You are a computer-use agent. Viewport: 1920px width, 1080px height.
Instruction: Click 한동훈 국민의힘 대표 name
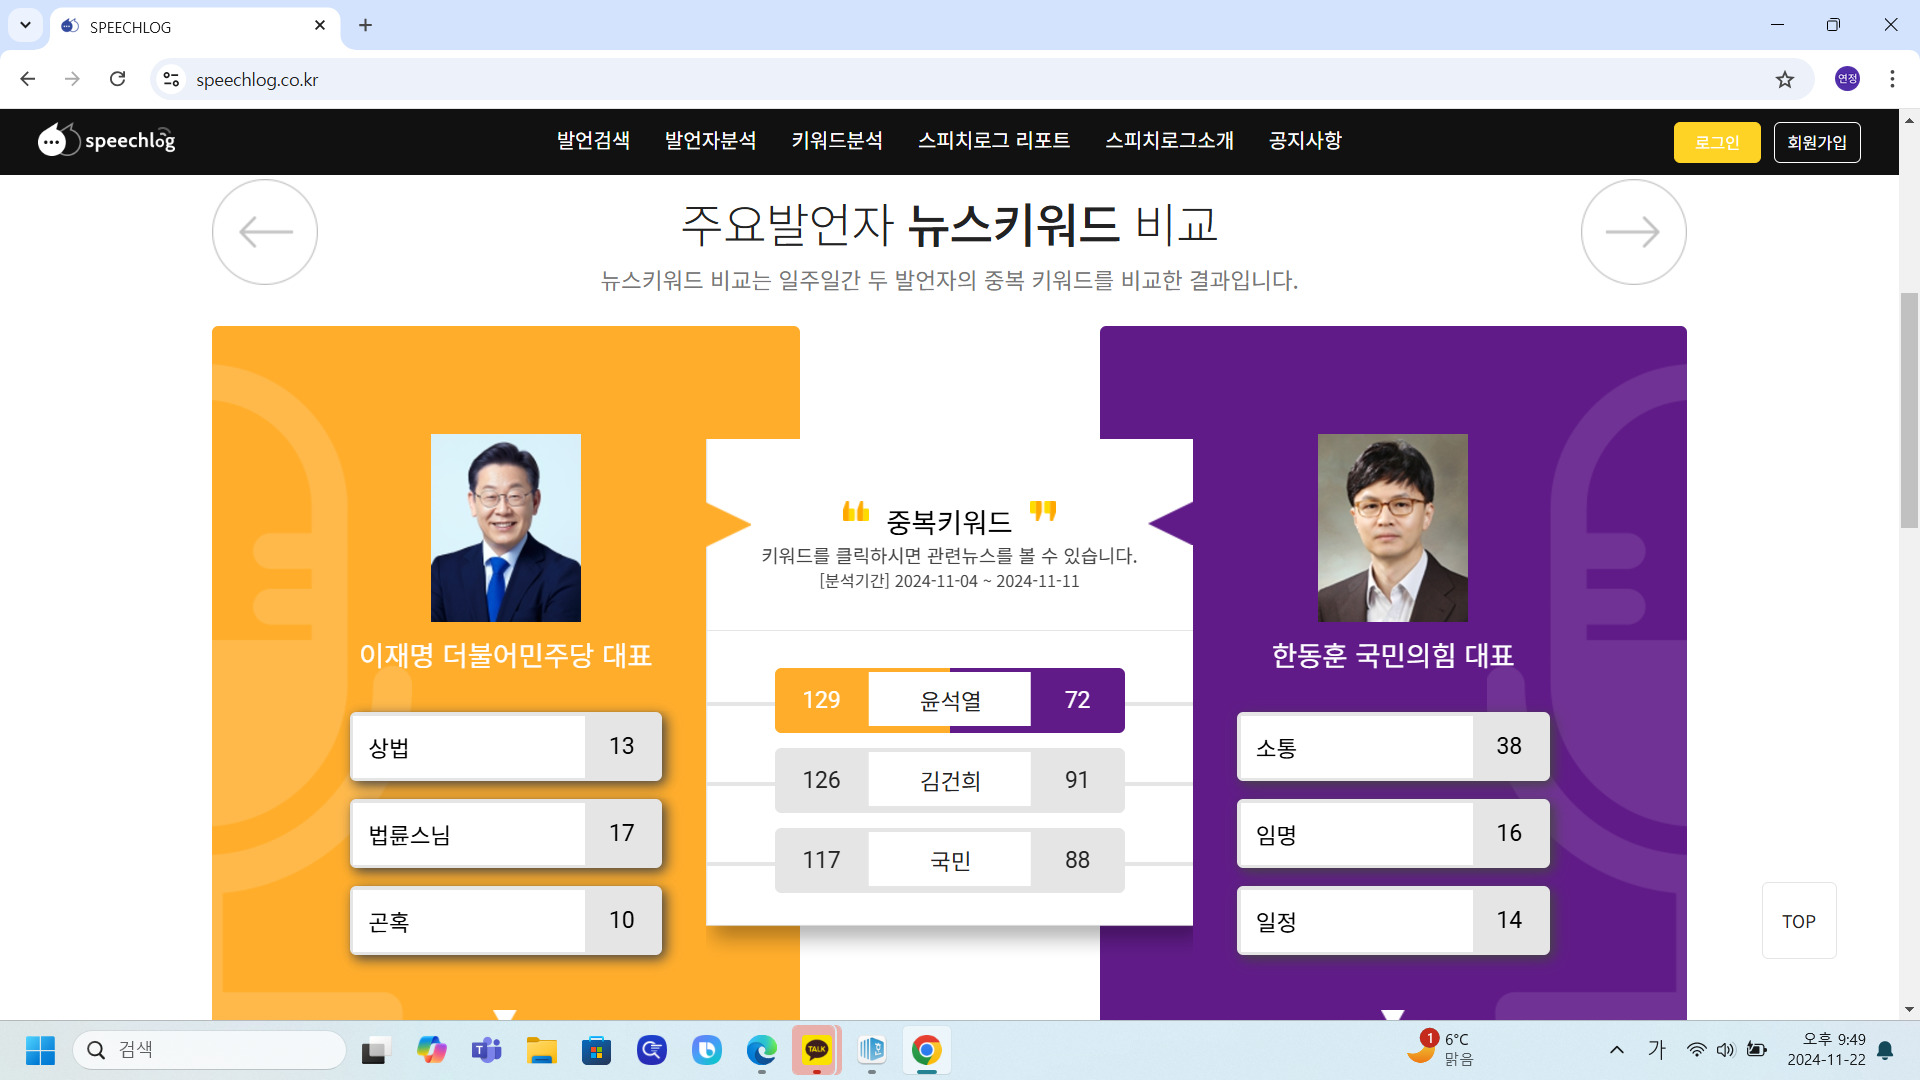[x=1393, y=655]
